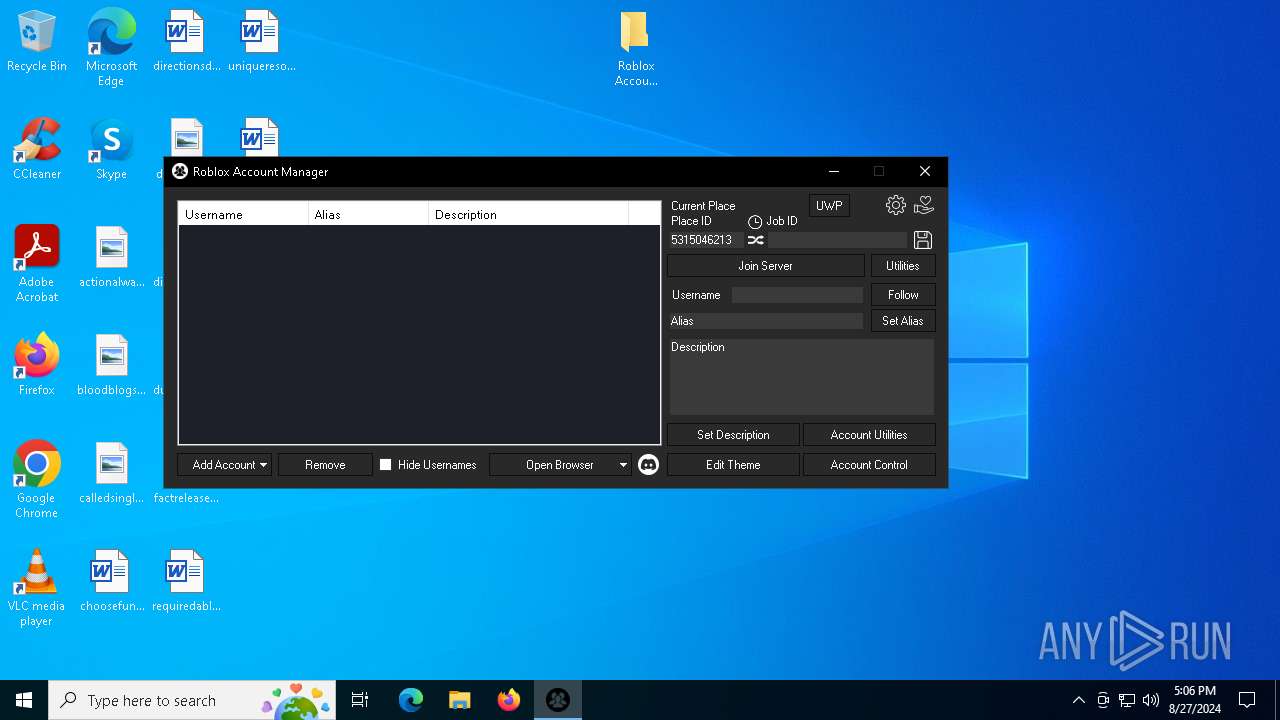
Task: Open the settings gear in Account Manager
Action: point(895,205)
